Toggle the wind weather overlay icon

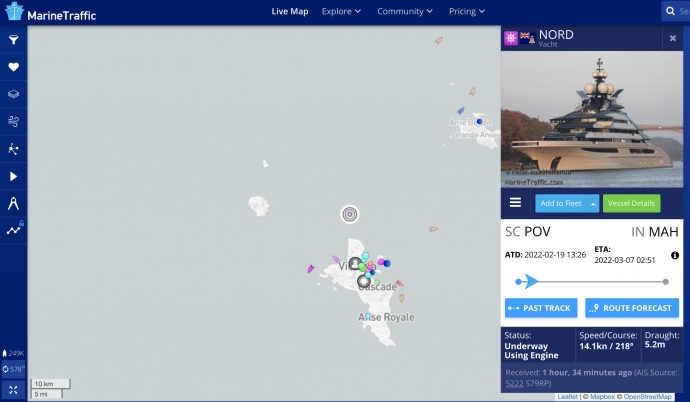(x=14, y=121)
